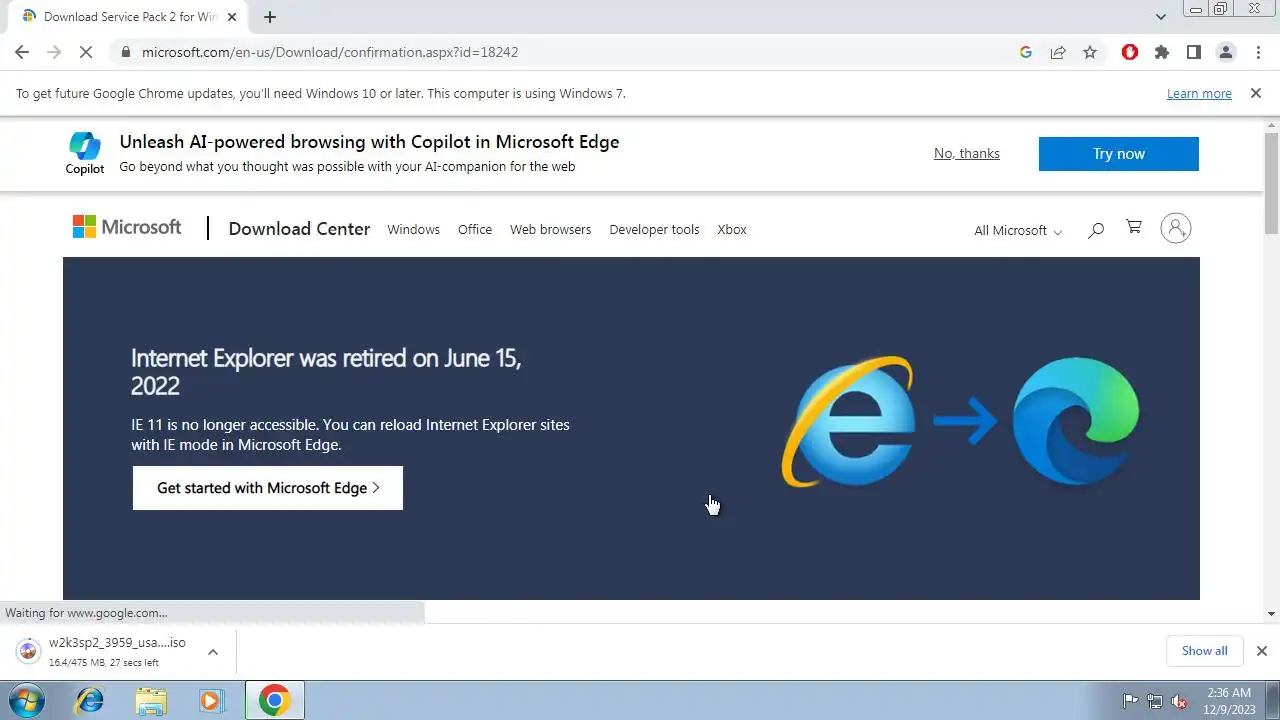Click the Try now button

pos(1118,154)
